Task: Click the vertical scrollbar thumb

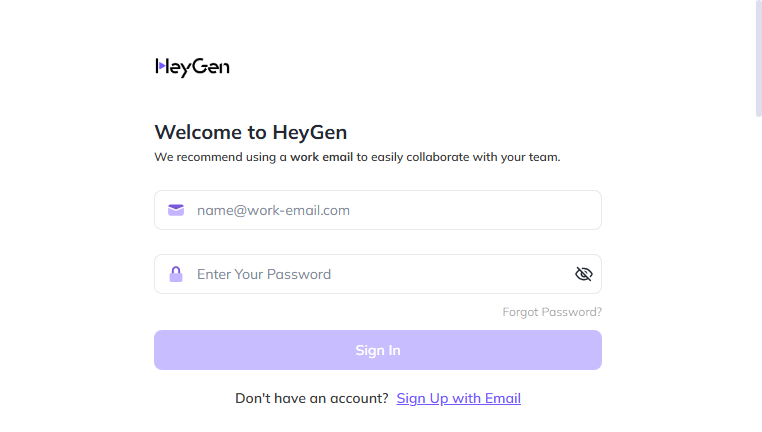Action: pyautogui.click(x=759, y=58)
